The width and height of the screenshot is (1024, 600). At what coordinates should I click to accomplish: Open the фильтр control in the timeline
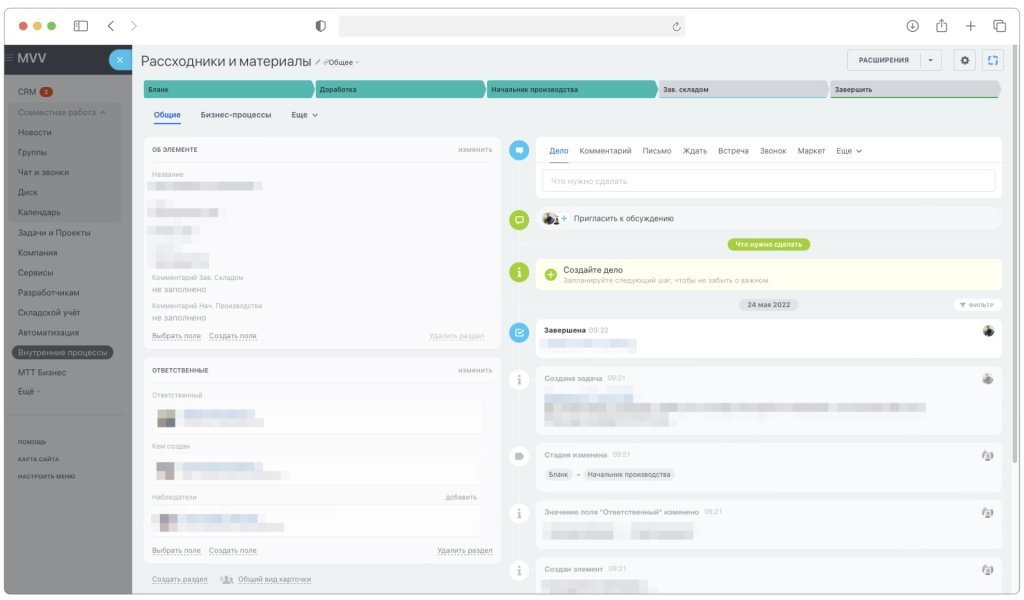click(977, 305)
